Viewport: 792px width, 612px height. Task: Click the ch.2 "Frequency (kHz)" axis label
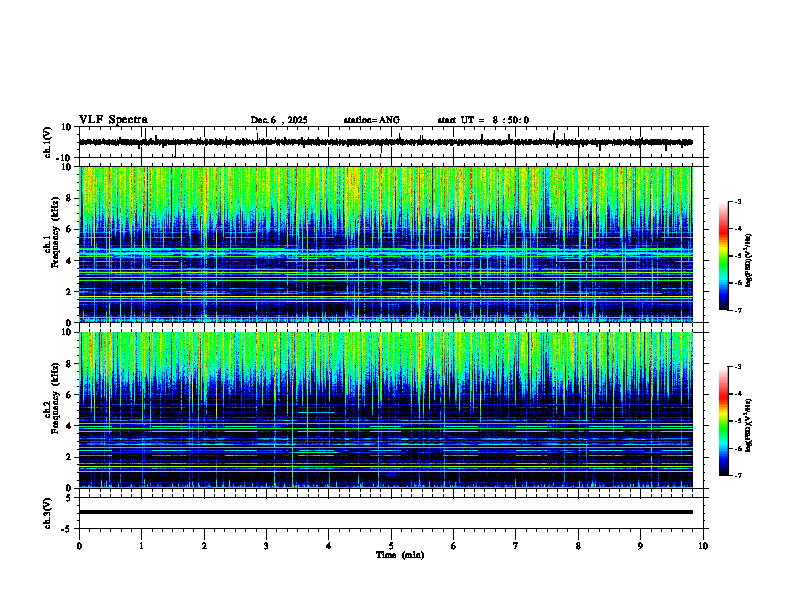[55, 398]
